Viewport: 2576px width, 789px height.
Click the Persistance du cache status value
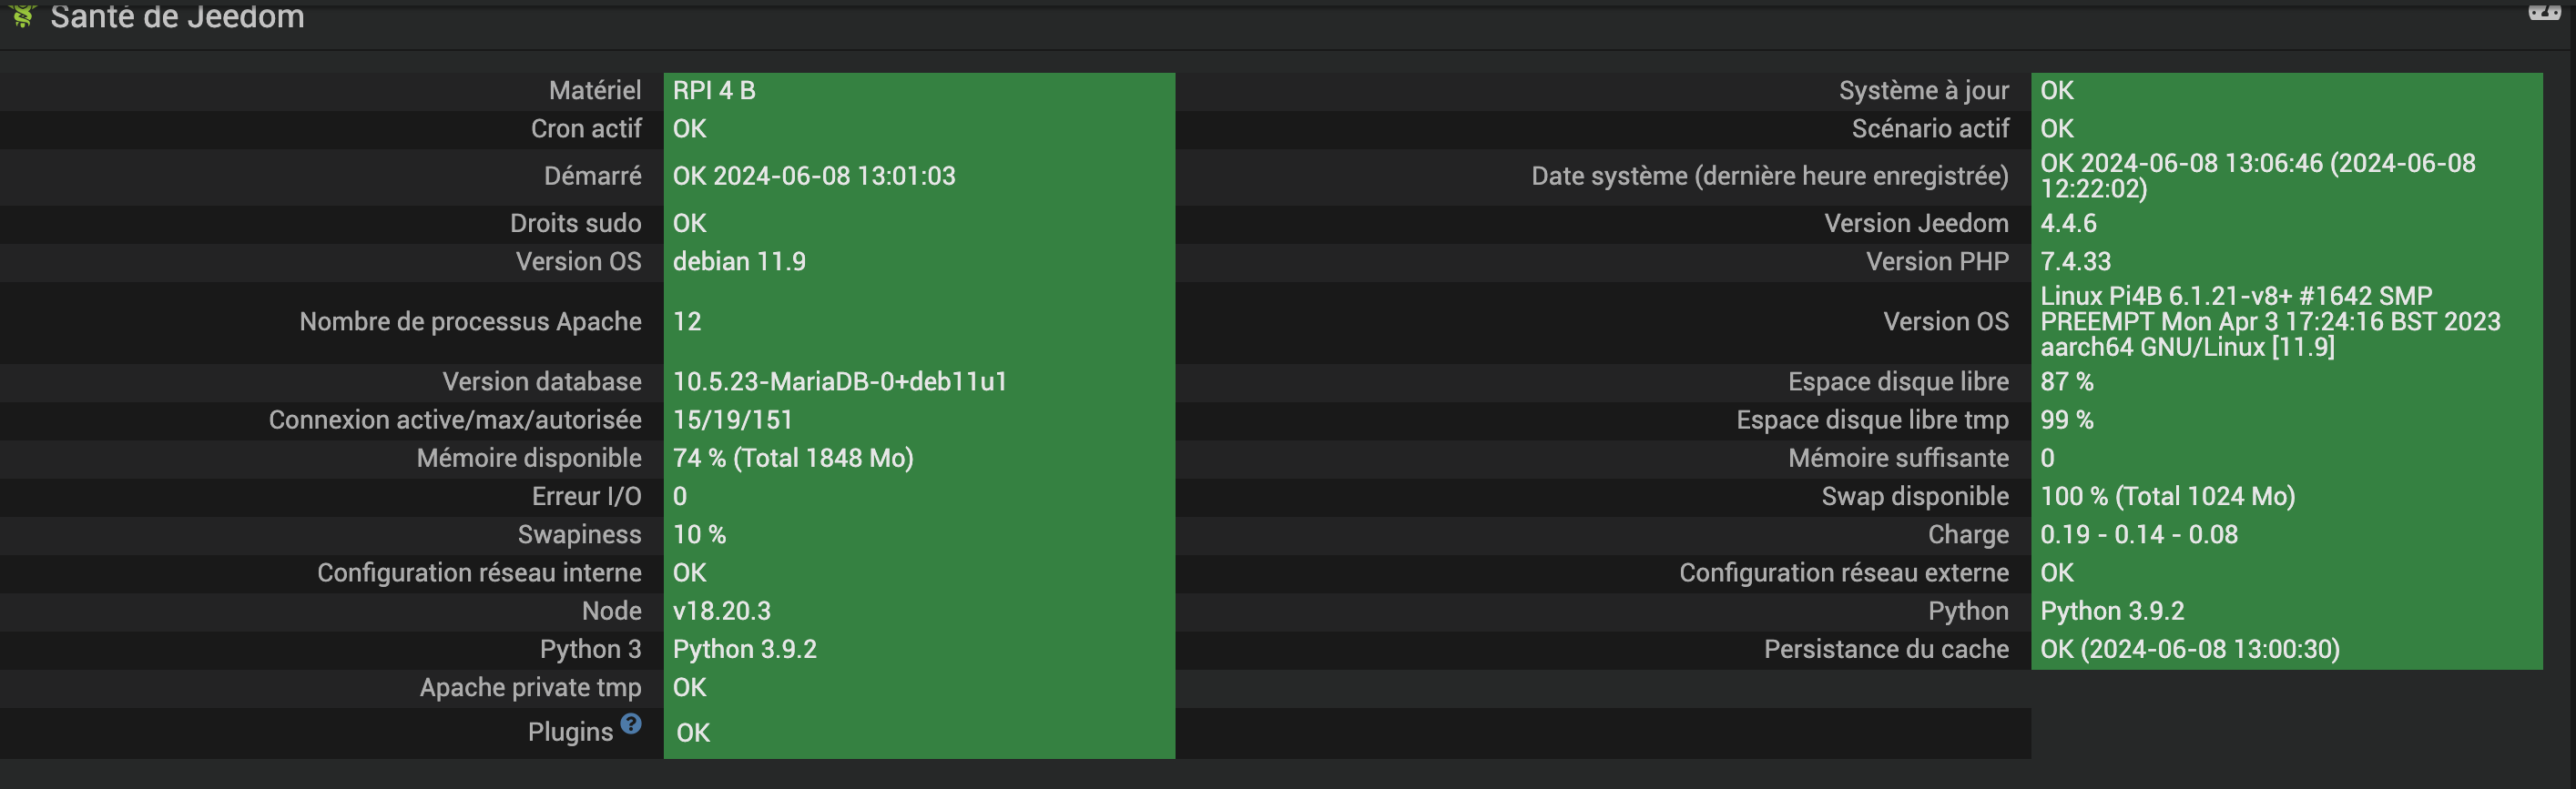[2189, 650]
